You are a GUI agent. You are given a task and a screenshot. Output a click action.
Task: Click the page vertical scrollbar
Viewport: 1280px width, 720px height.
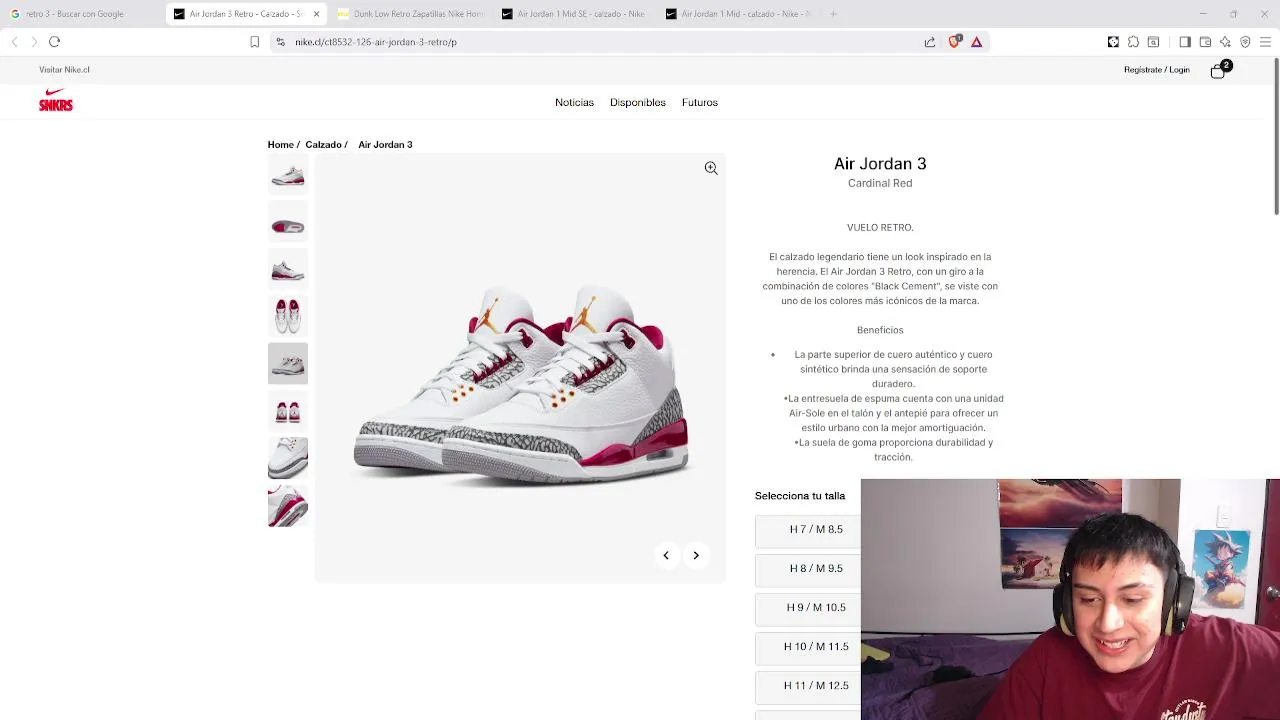click(1275, 136)
